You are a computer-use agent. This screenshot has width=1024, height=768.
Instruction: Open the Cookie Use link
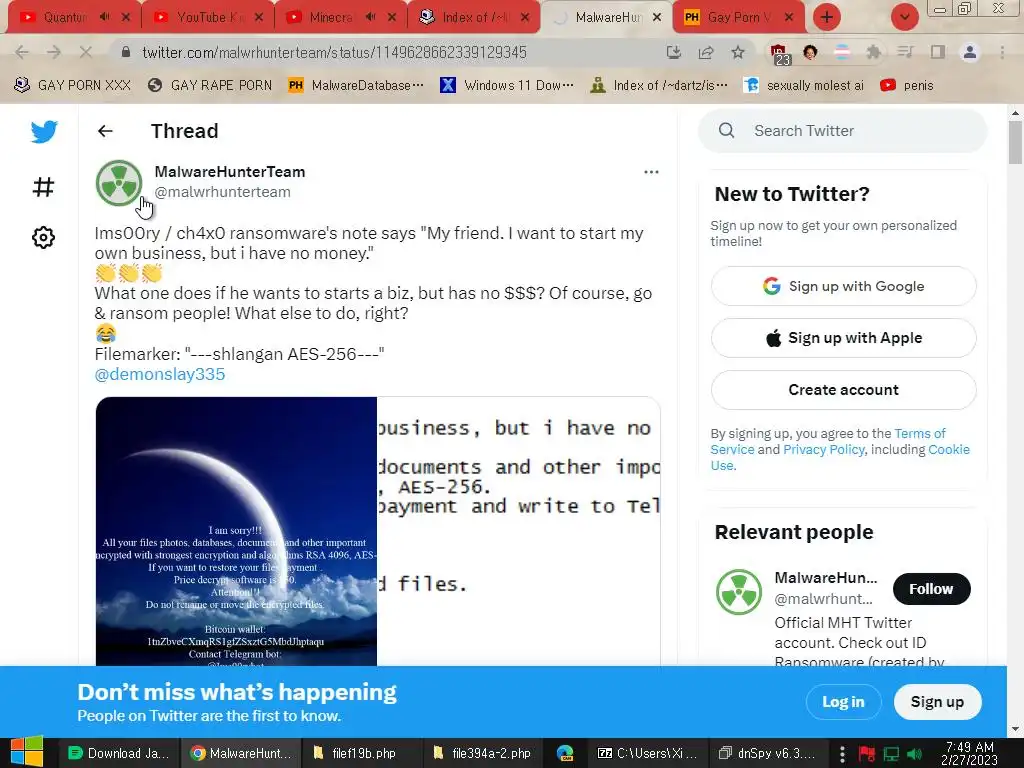[949, 449]
